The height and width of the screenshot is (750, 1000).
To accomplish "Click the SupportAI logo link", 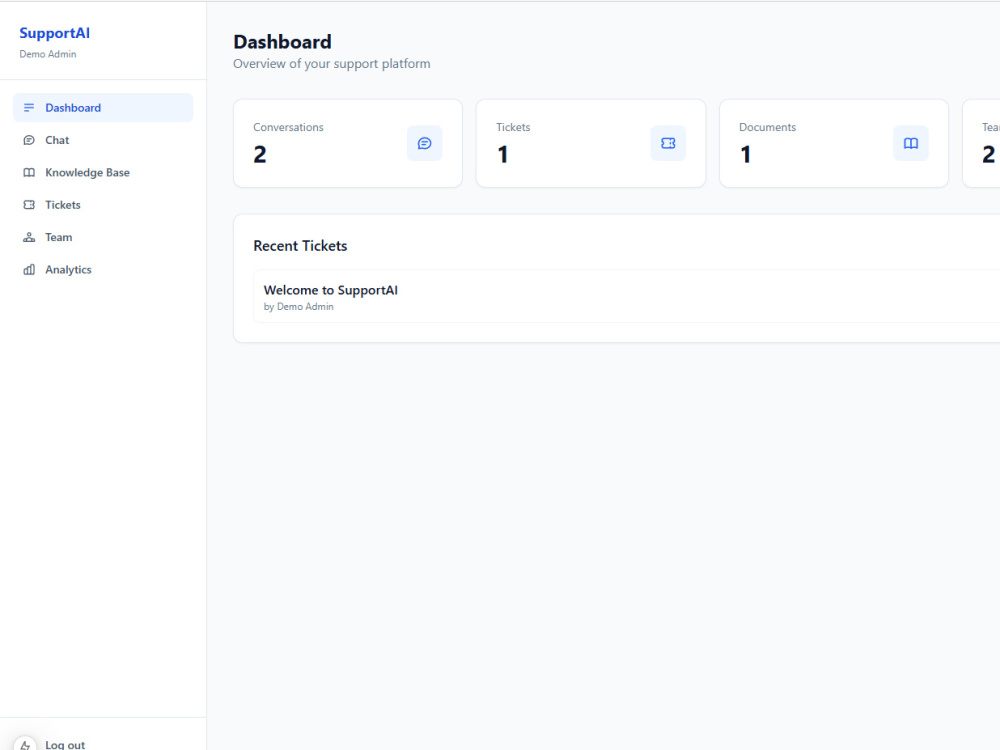I will [x=55, y=33].
